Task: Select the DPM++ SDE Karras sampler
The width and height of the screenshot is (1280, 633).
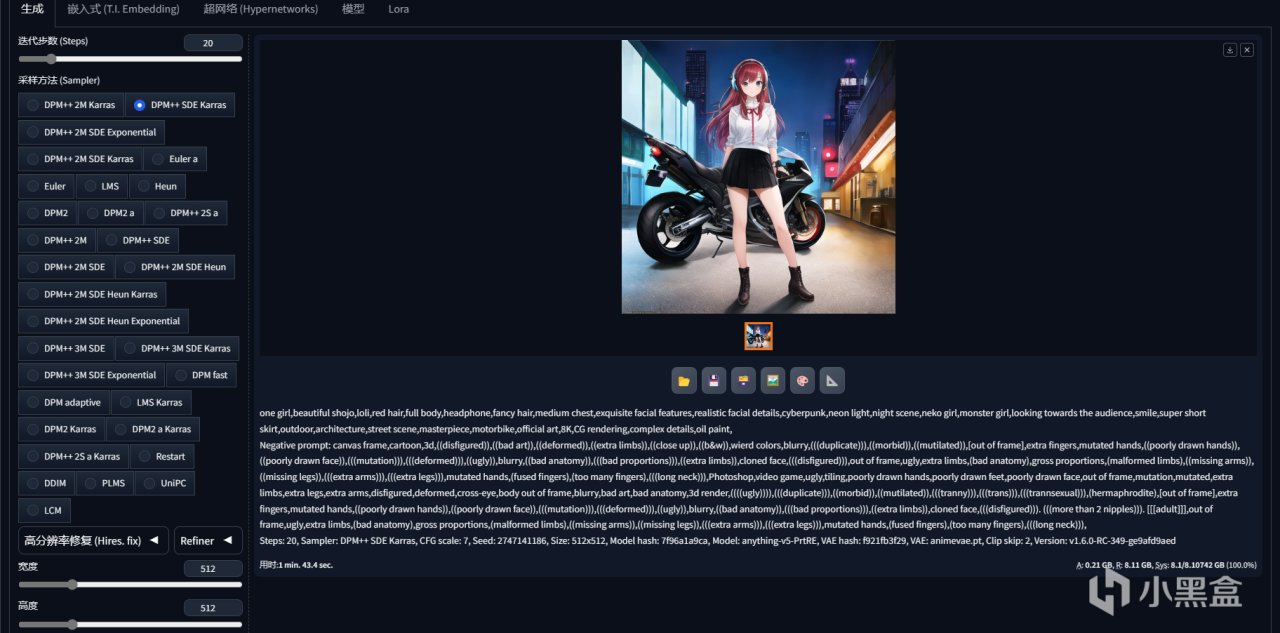Action: [x=180, y=105]
